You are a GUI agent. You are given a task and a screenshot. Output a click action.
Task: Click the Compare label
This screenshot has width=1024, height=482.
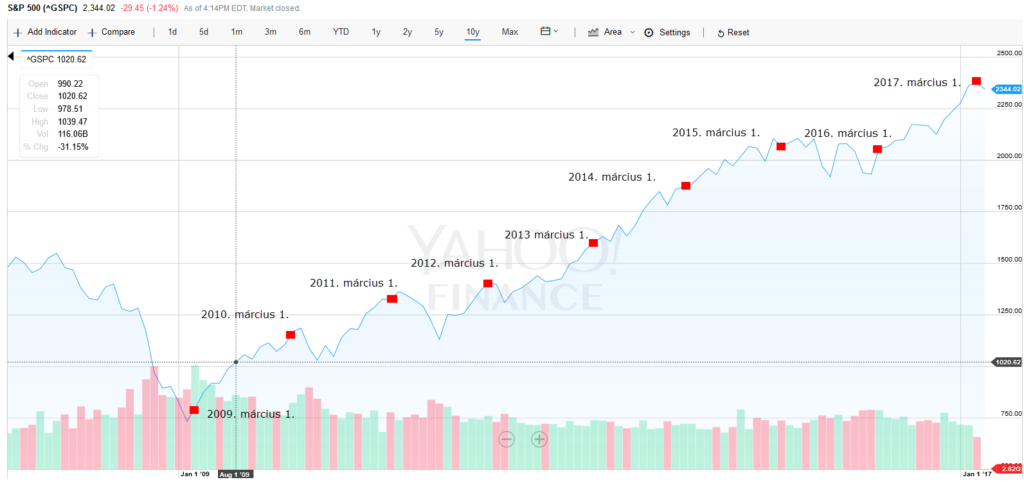(x=118, y=32)
